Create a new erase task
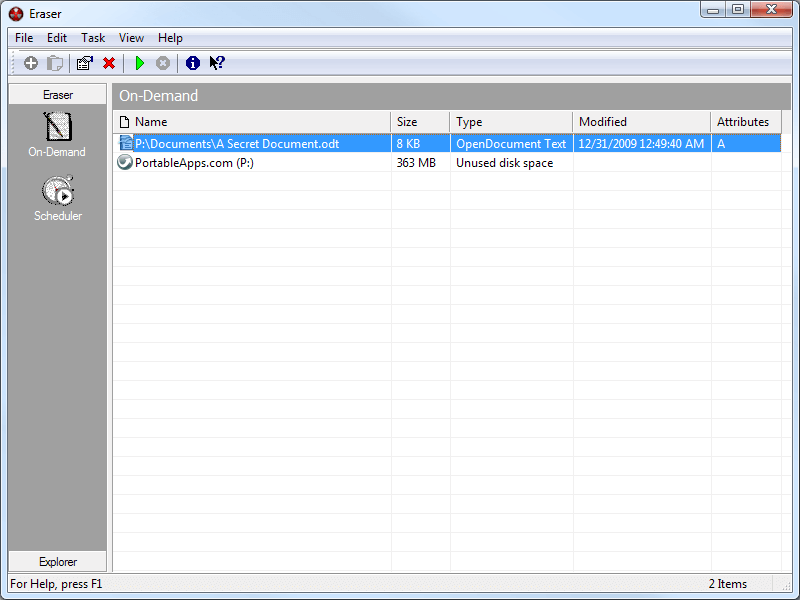This screenshot has width=800, height=600. (30, 62)
